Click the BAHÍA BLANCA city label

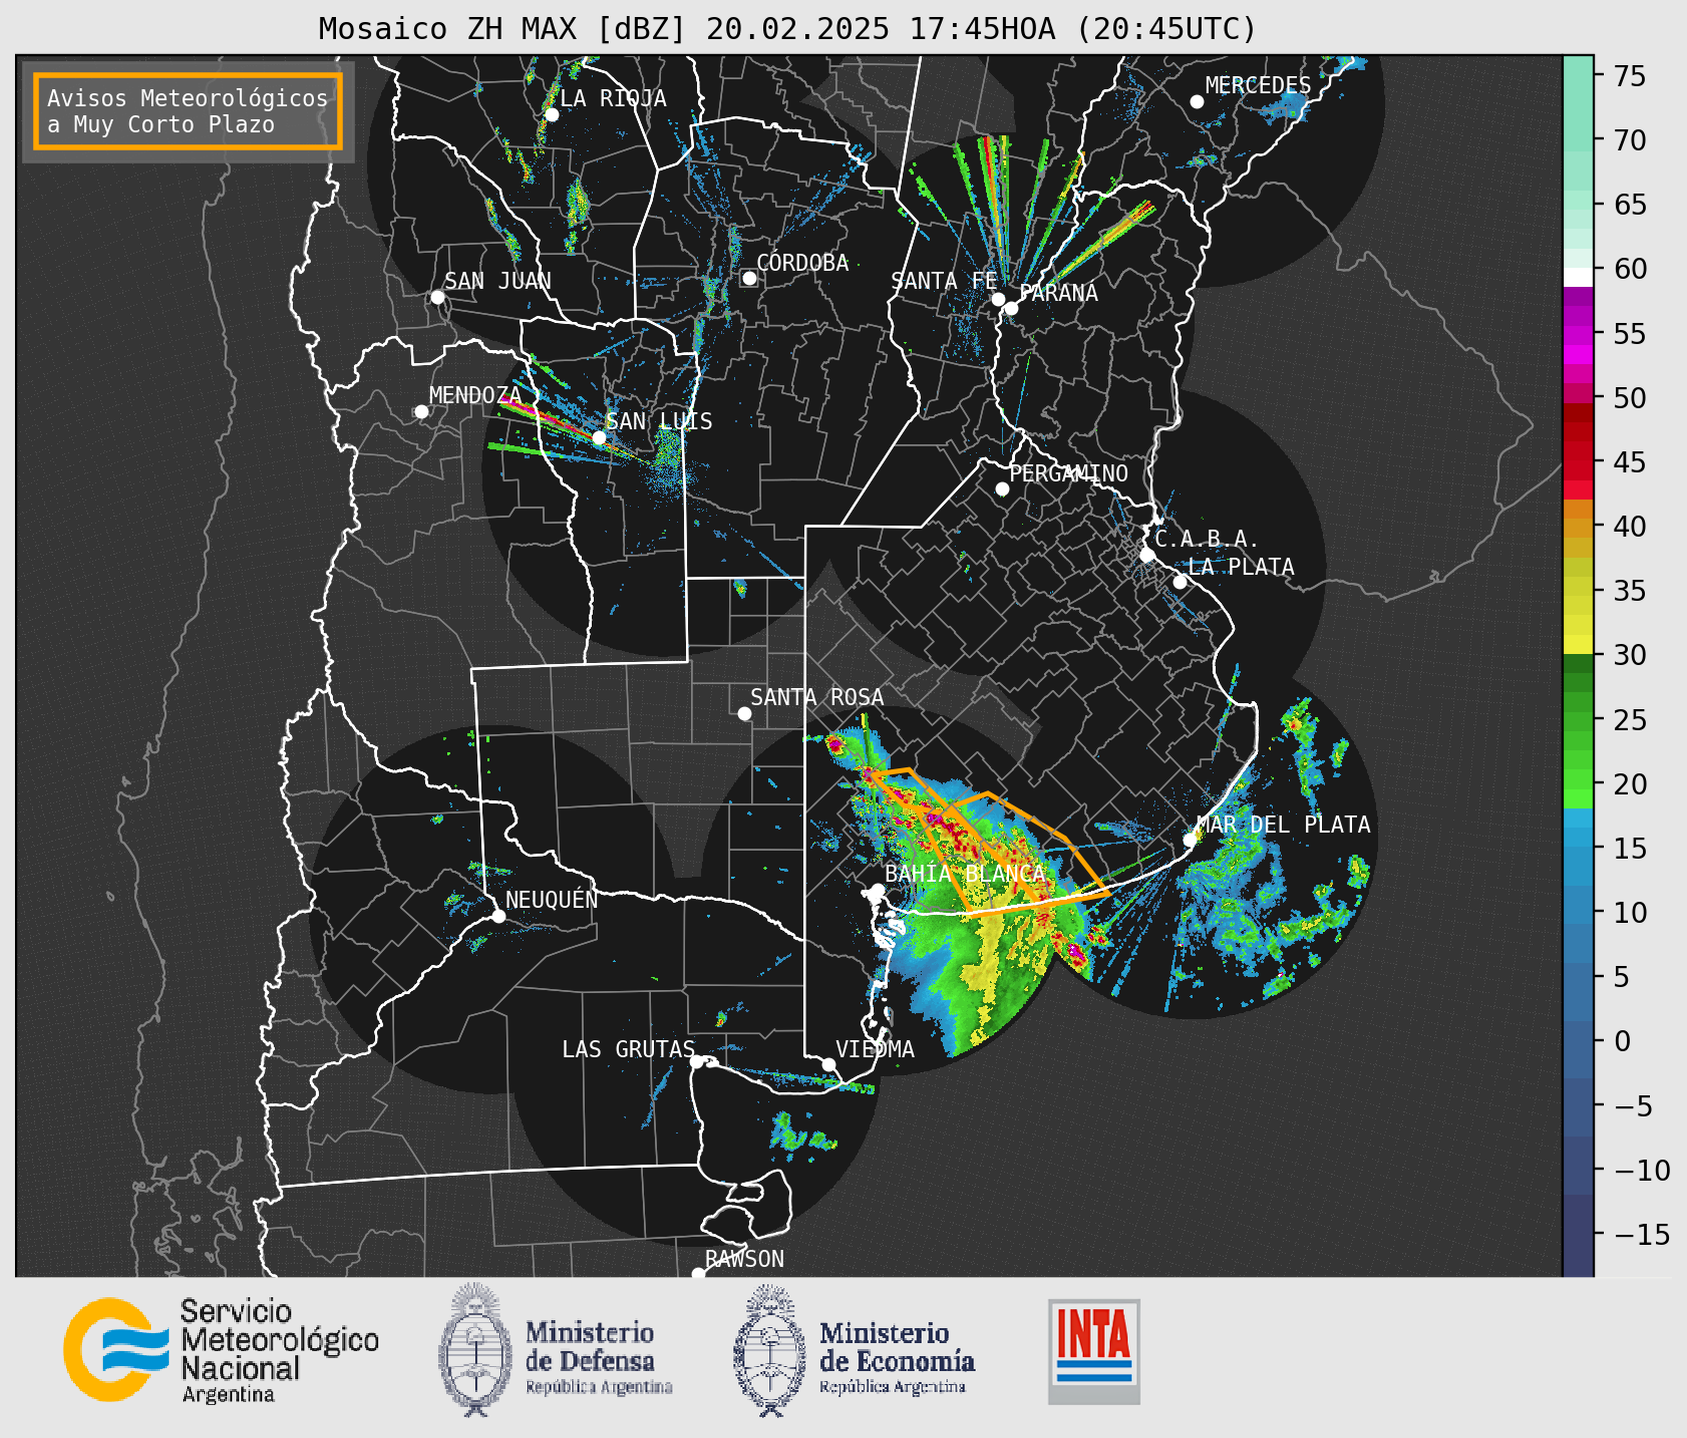click(965, 873)
